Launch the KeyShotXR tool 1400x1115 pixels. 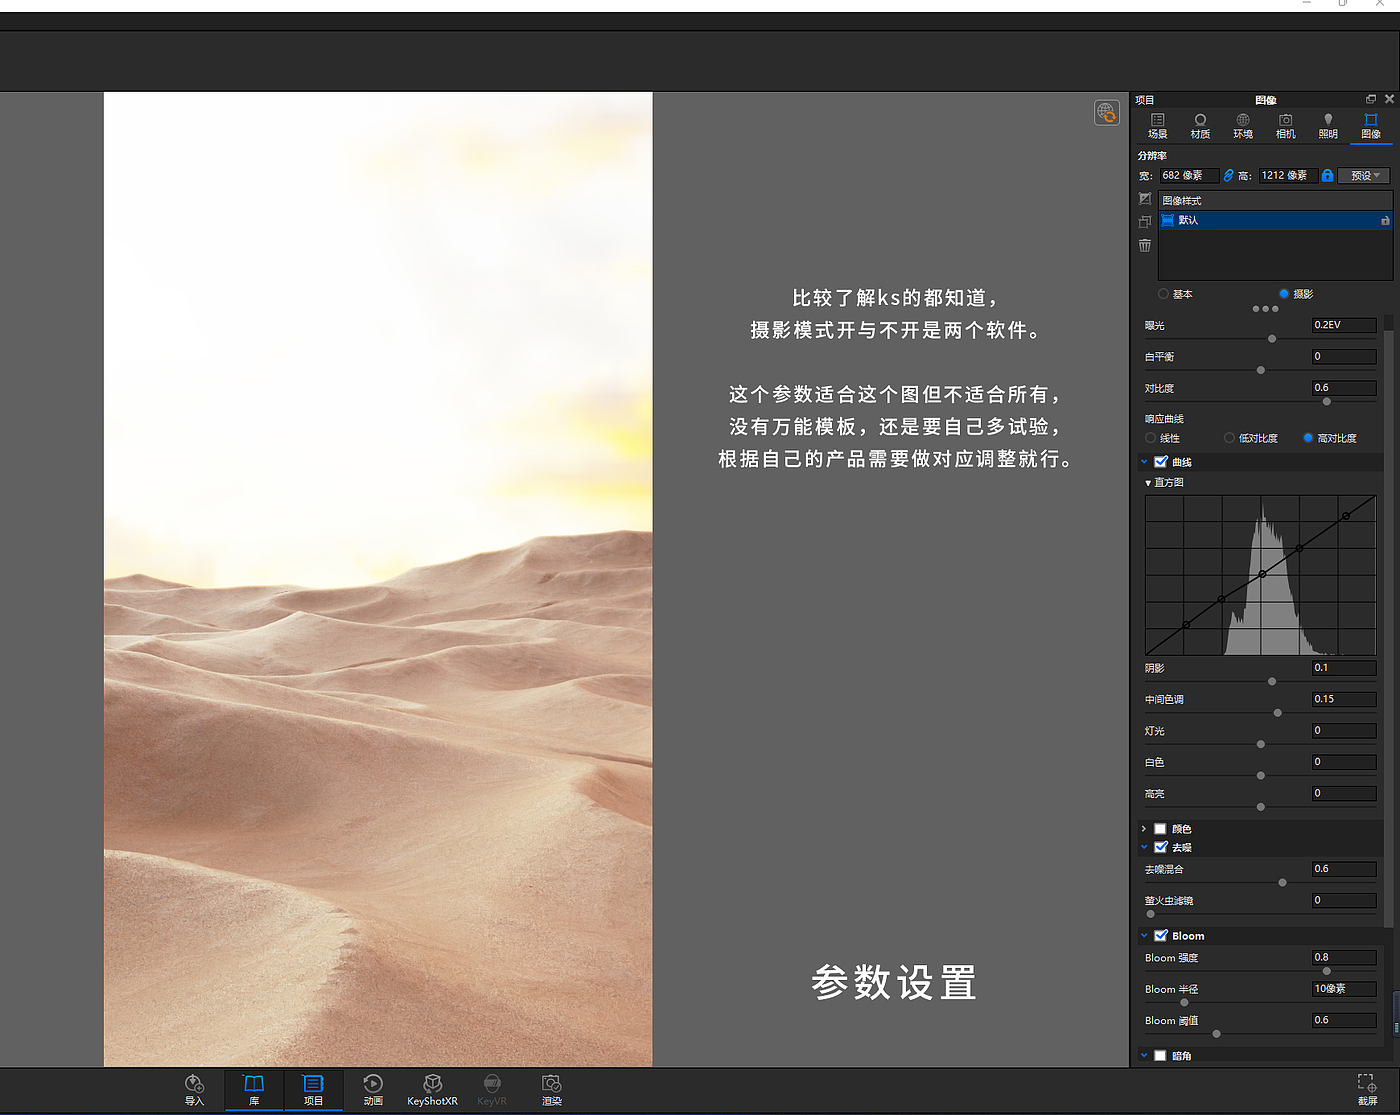click(432, 1088)
